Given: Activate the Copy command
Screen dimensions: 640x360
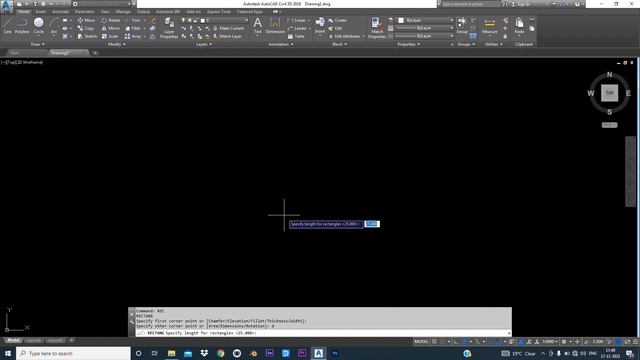Looking at the screenshot, I should [86, 28].
